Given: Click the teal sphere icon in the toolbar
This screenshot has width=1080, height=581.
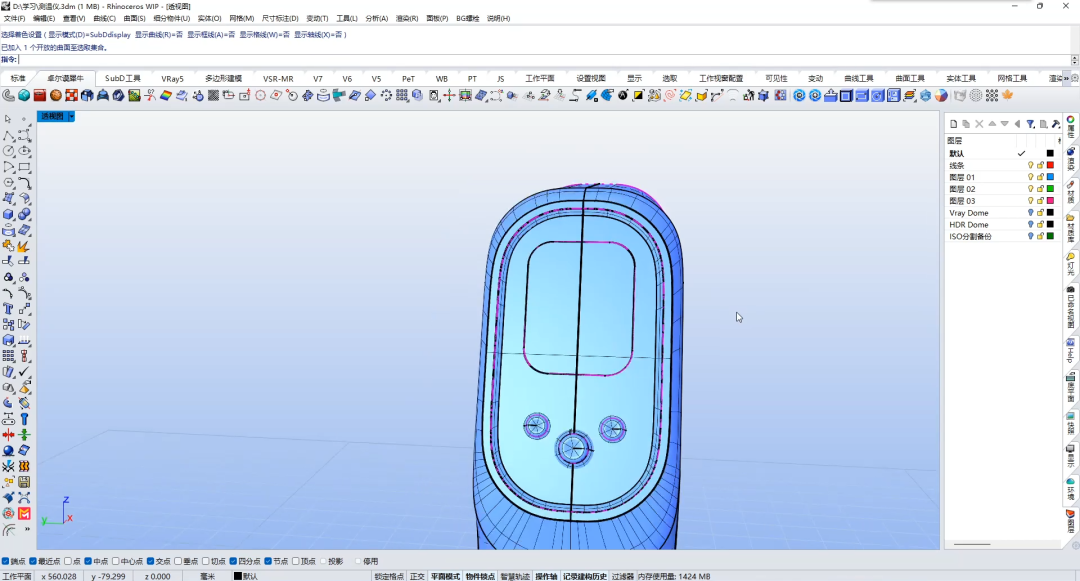Looking at the screenshot, I should [24, 96].
